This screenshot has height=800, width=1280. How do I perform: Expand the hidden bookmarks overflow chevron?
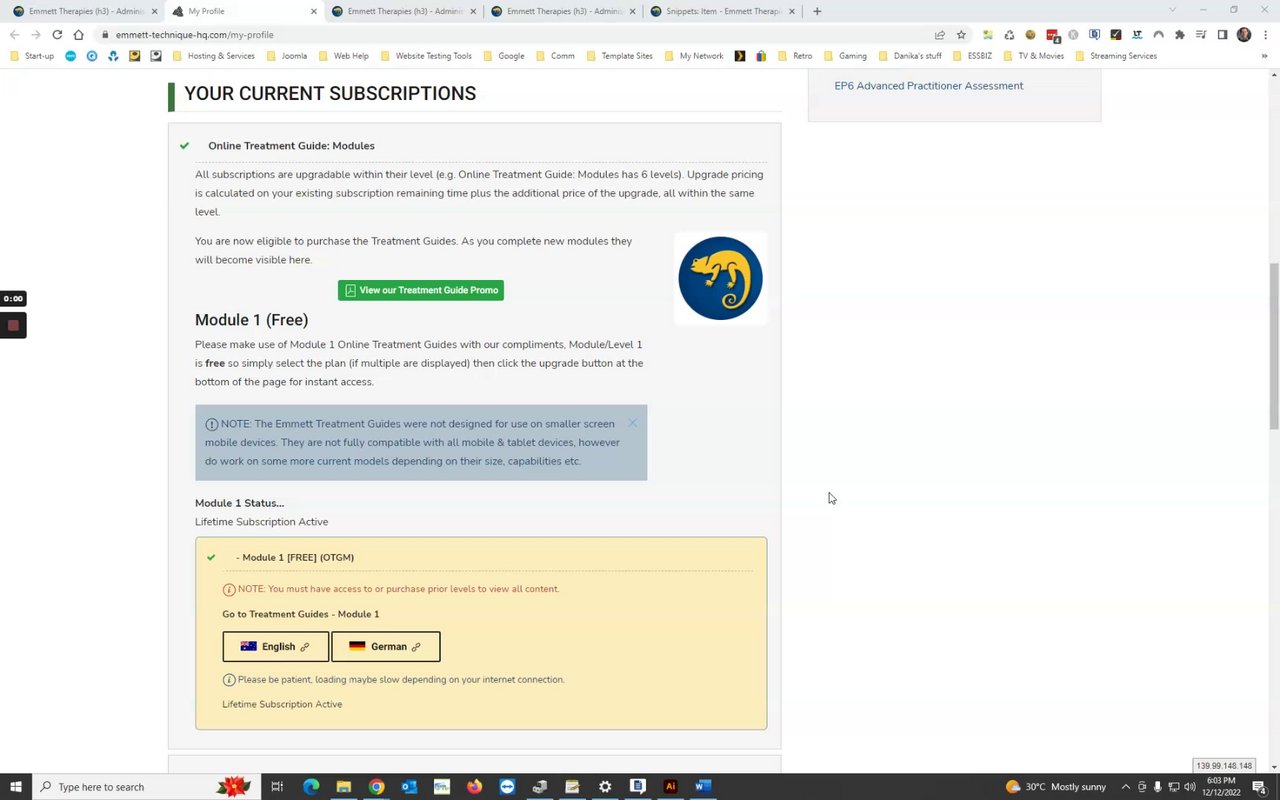pos(1265,56)
